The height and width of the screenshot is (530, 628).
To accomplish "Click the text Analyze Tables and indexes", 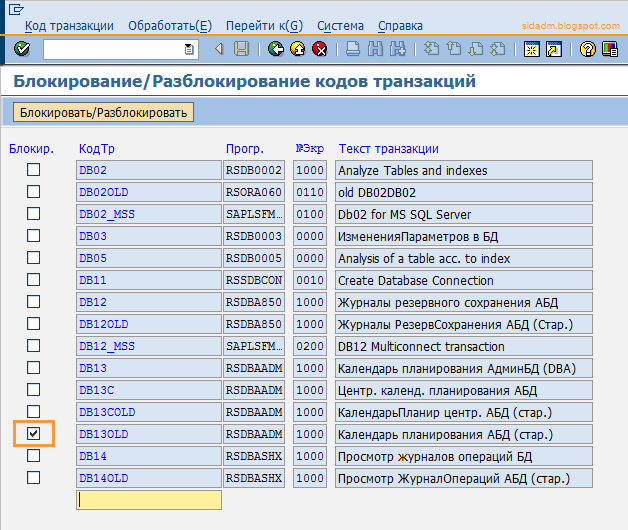I will tap(413, 171).
